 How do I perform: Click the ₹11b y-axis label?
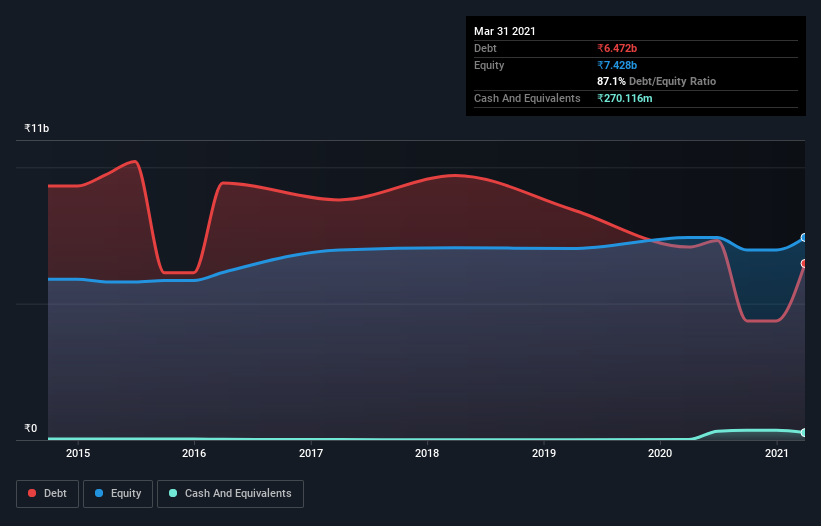pos(37,128)
